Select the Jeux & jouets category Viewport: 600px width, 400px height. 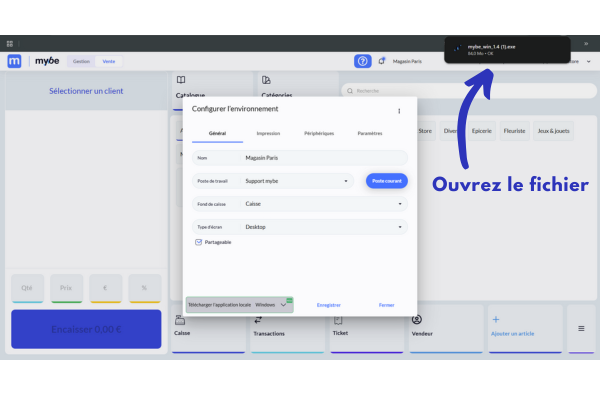tap(553, 131)
